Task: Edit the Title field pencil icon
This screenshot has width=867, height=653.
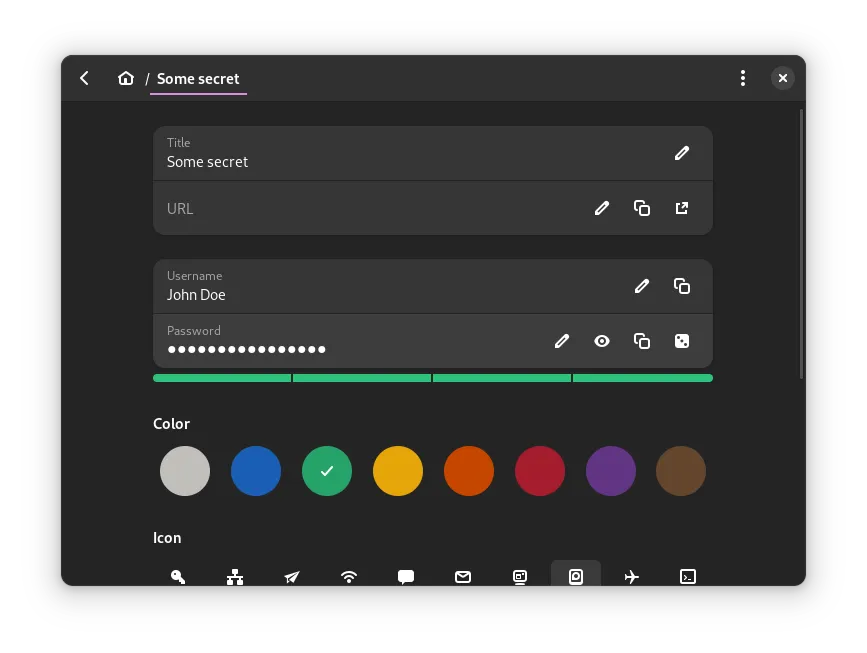Action: [682, 153]
